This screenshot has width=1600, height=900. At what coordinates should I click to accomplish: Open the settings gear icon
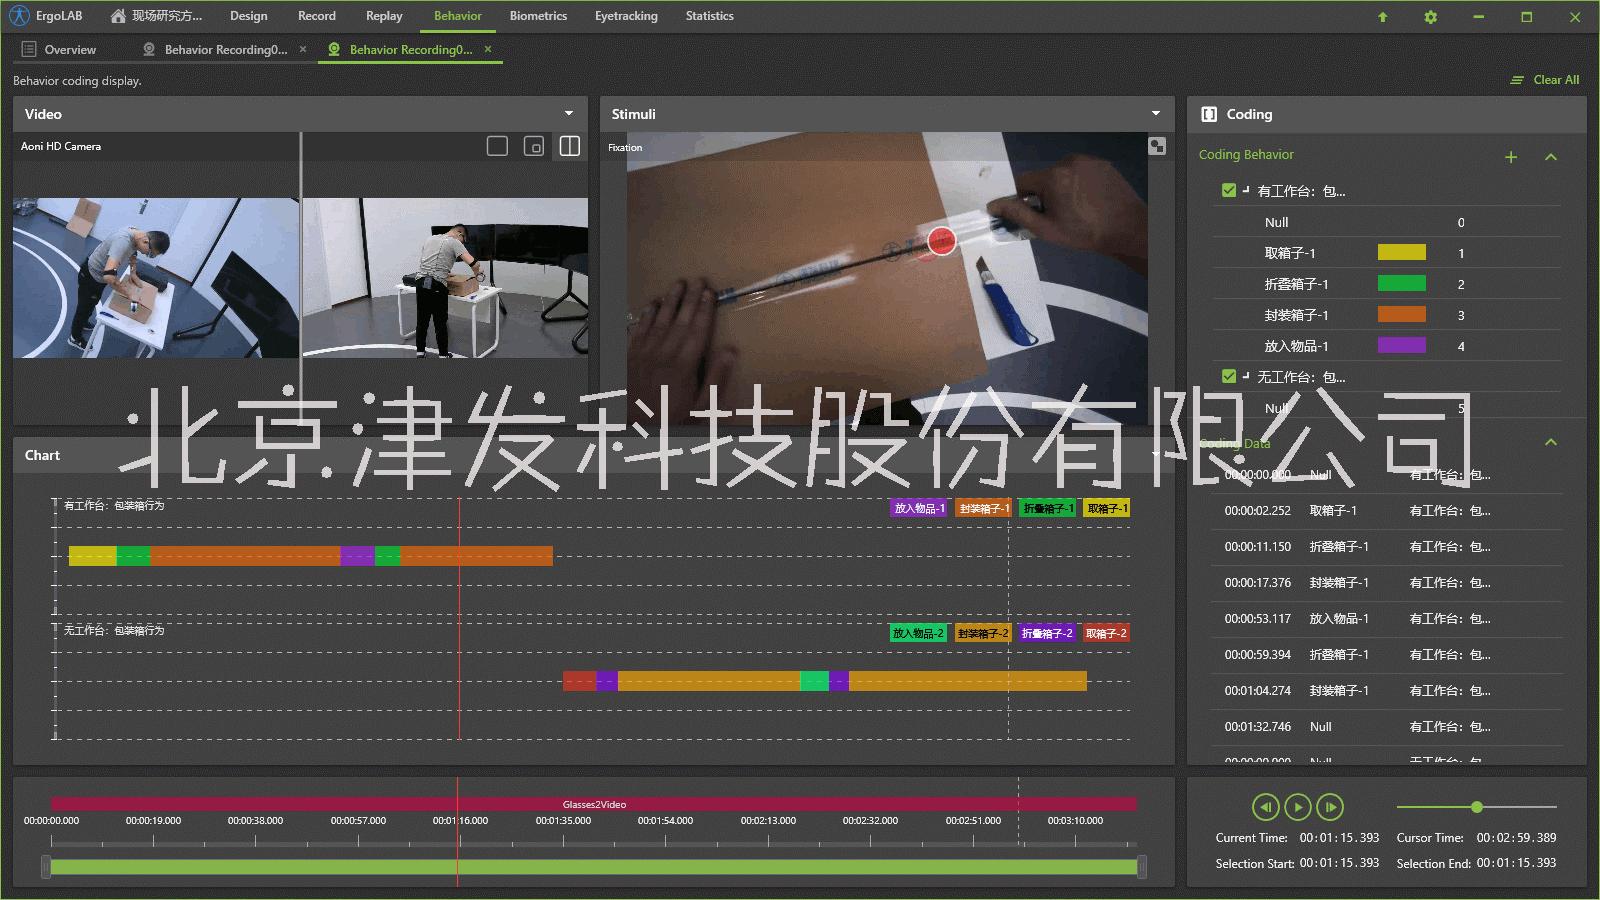[x=1431, y=17]
